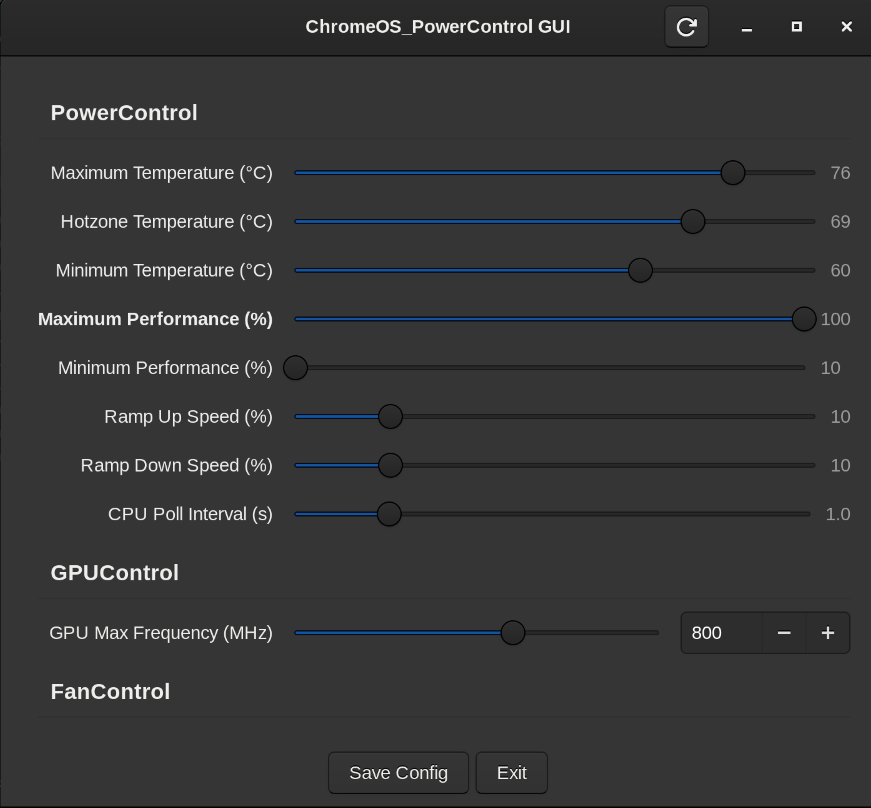871x808 pixels.
Task: Click the Hotzone Temperature slider handle
Action: [692, 221]
